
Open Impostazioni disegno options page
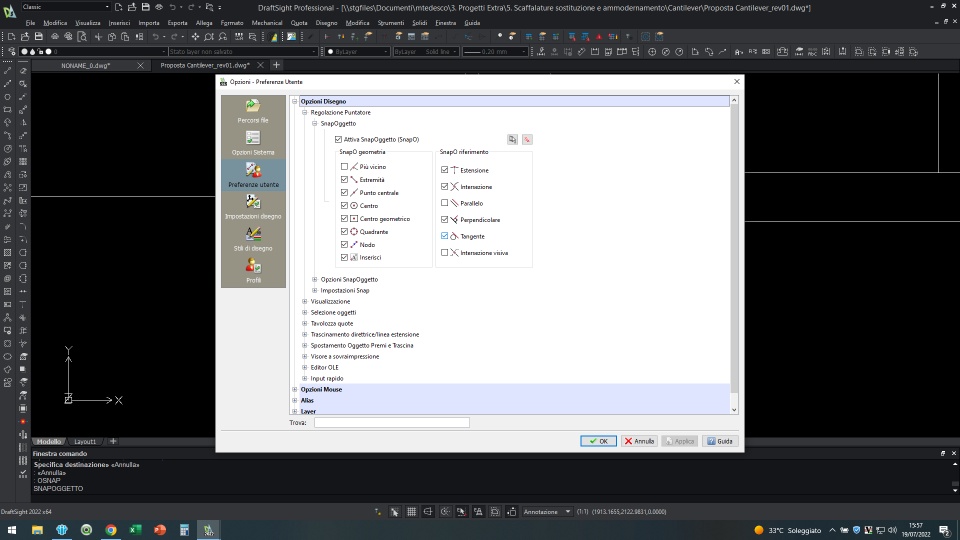tap(253, 207)
